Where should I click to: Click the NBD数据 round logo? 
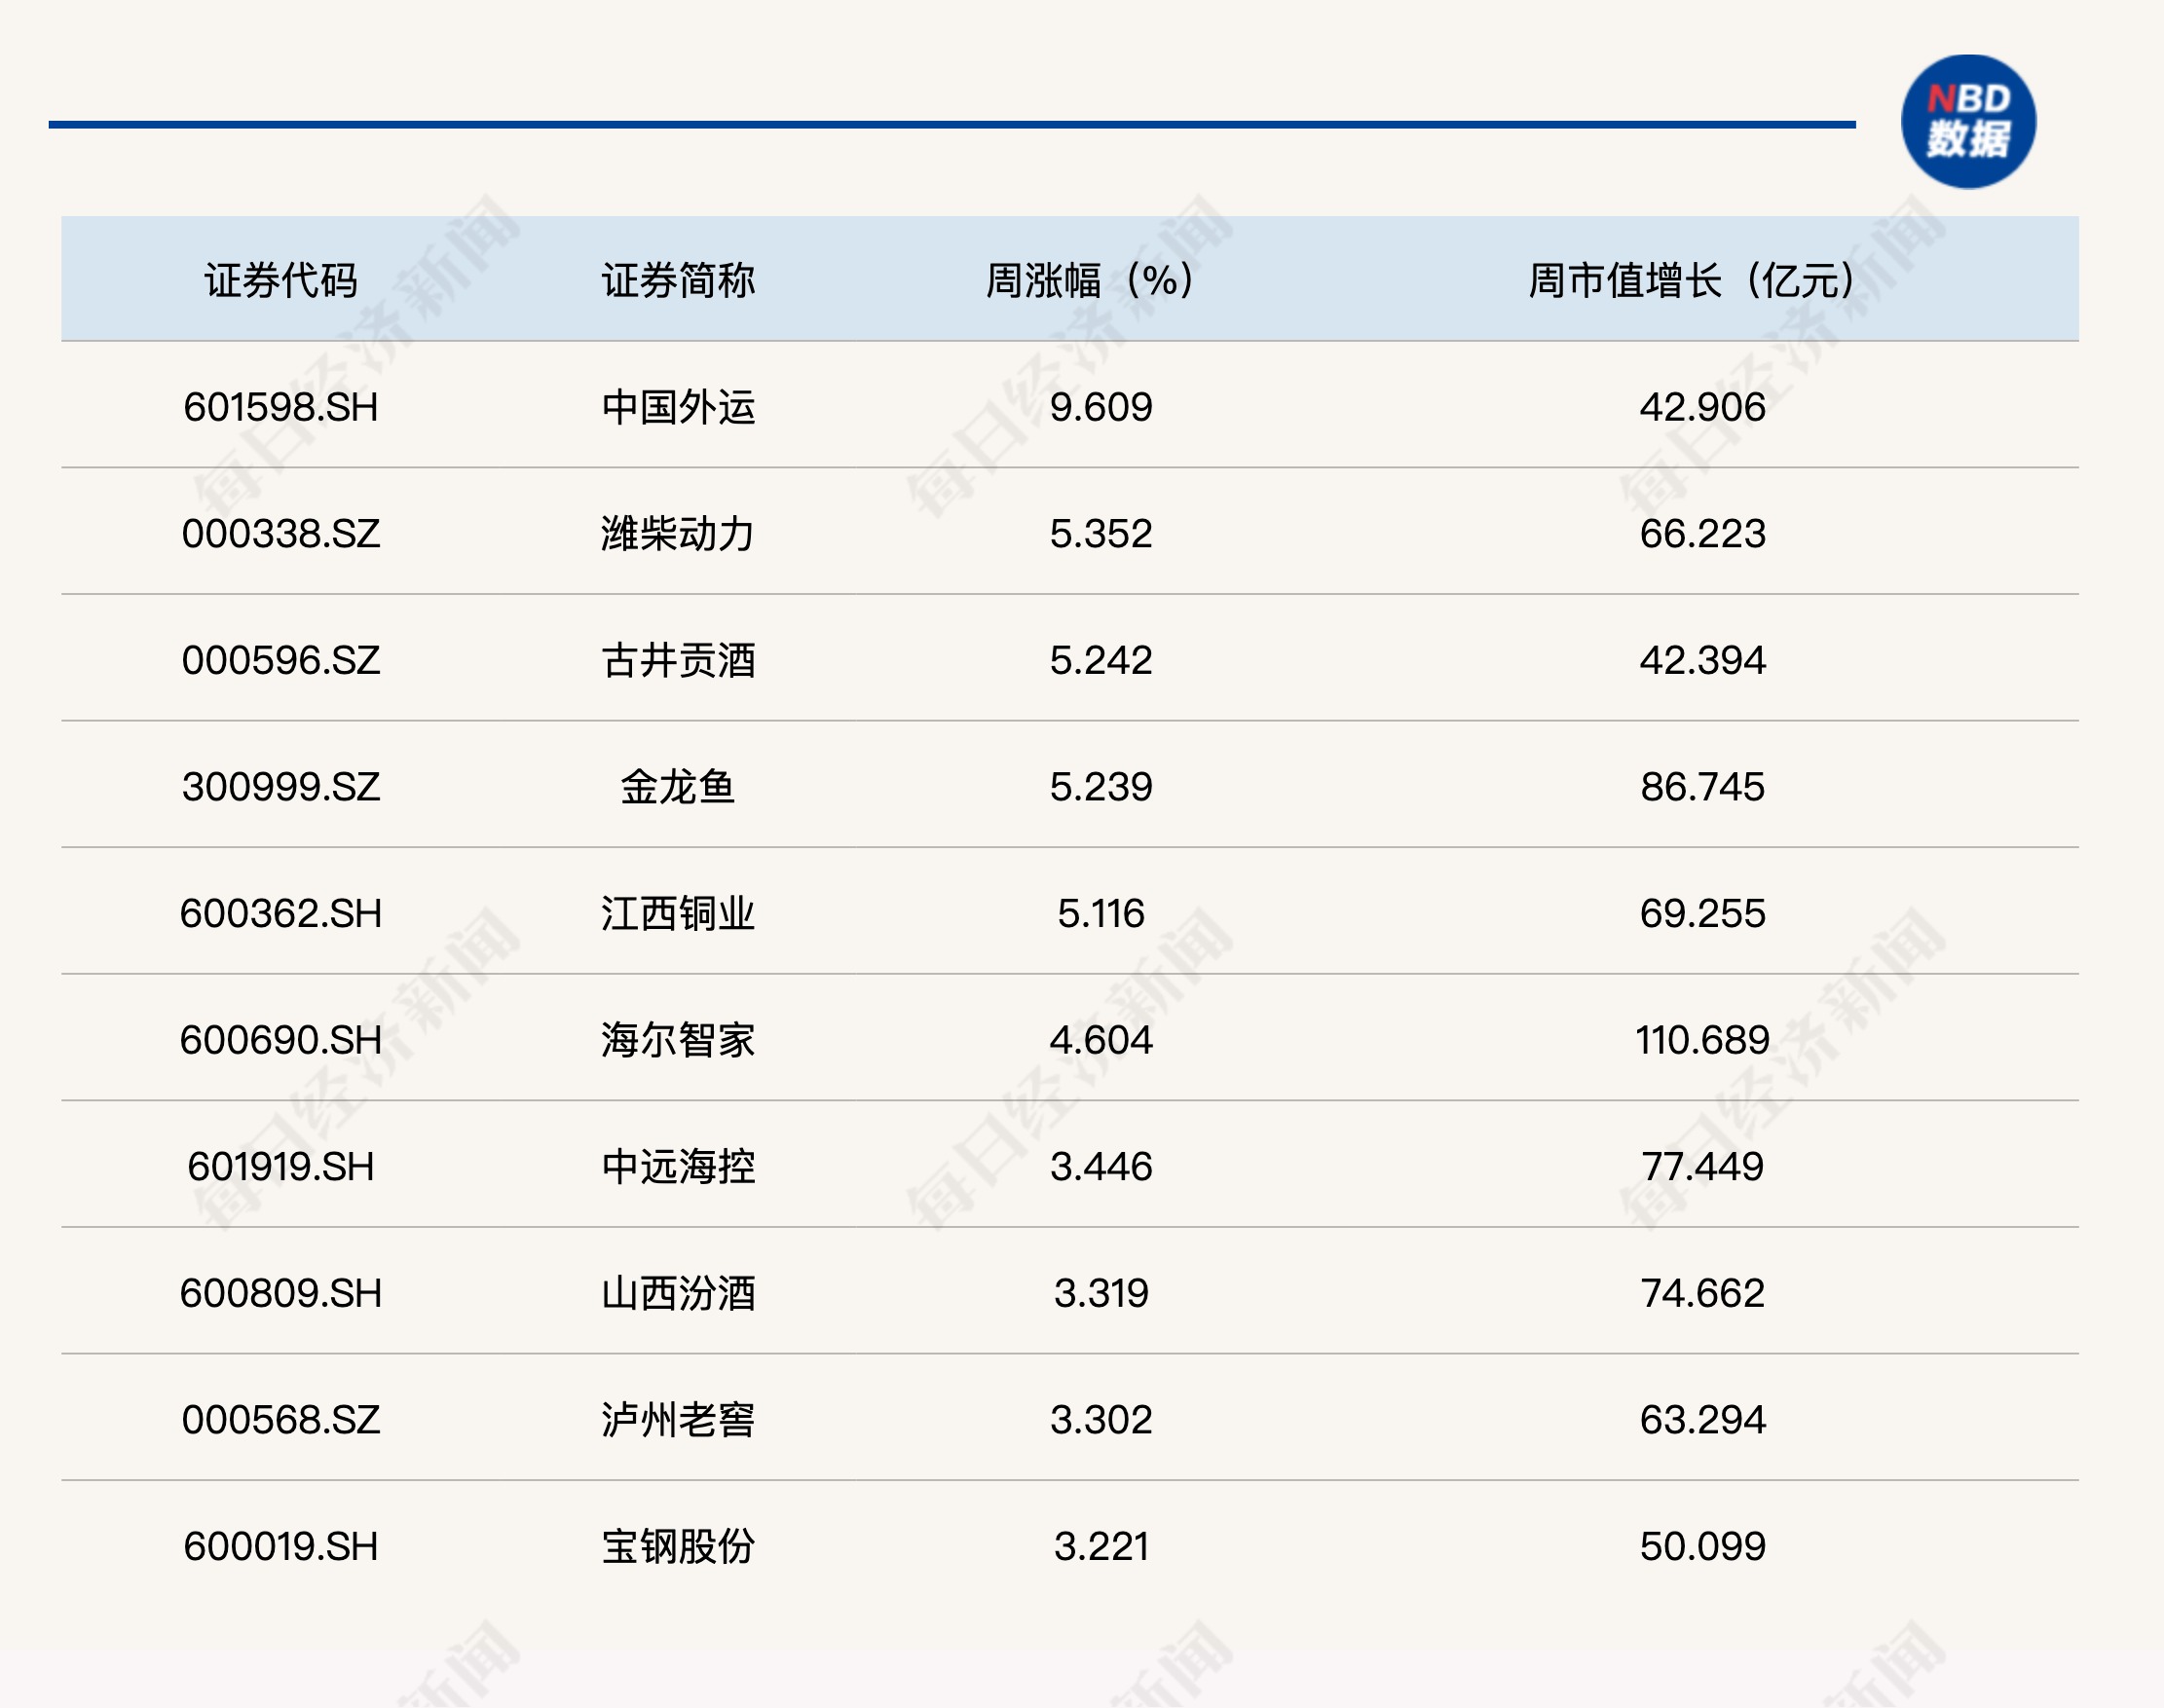[1968, 122]
